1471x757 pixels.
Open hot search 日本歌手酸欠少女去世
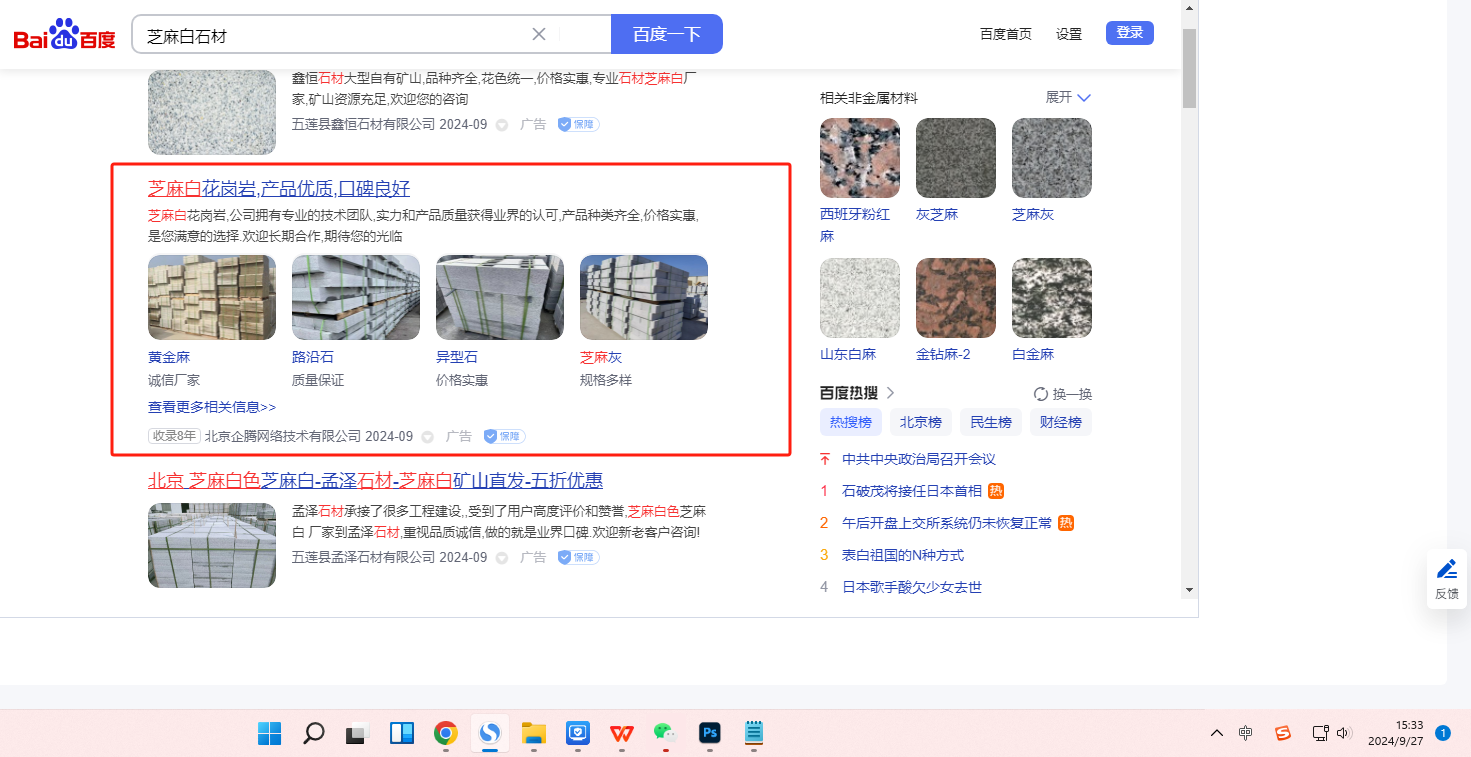click(912, 587)
